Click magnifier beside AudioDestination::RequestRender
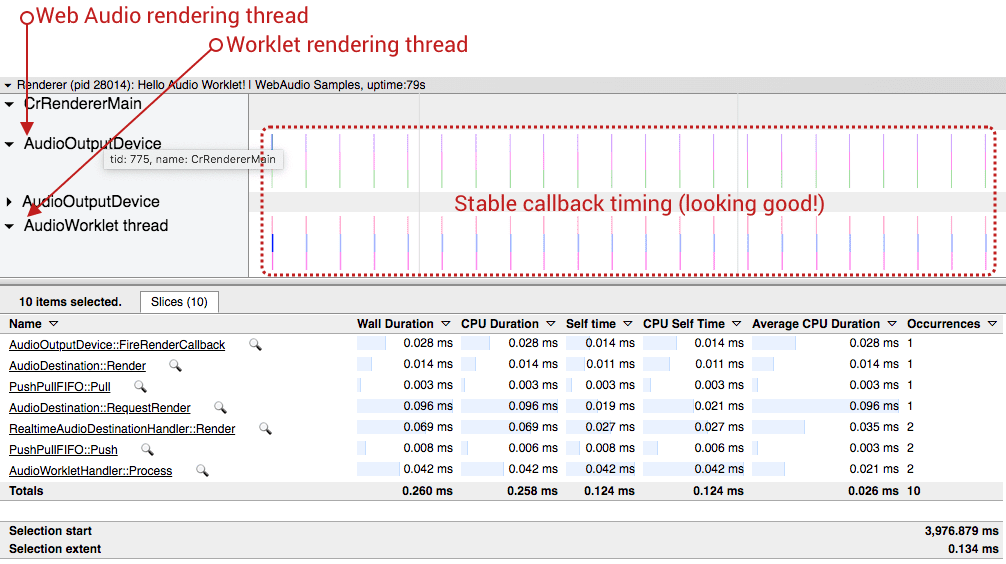 [x=220, y=407]
